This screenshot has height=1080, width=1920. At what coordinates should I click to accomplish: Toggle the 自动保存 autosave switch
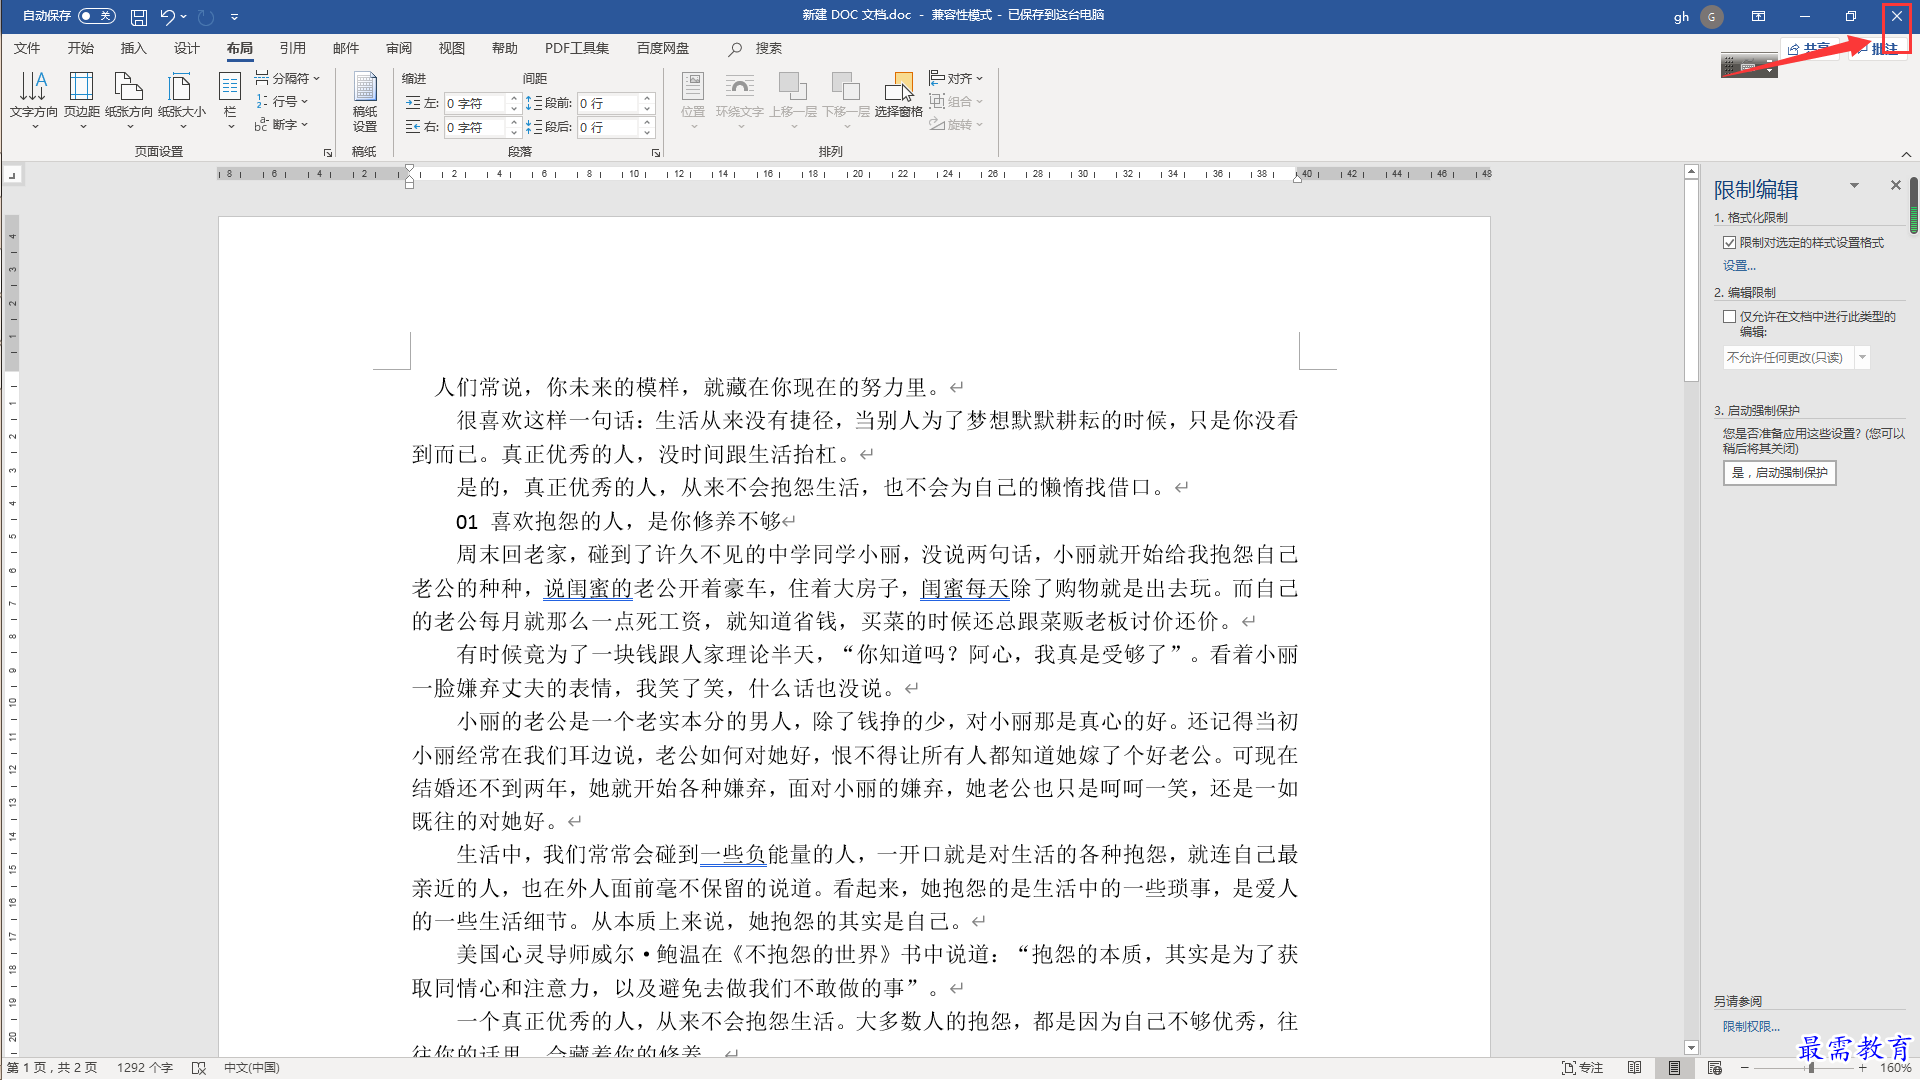click(97, 16)
